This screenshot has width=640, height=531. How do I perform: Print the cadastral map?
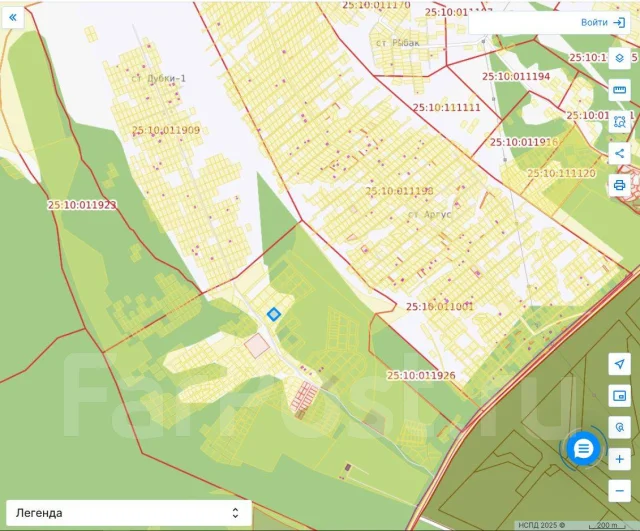tap(619, 185)
